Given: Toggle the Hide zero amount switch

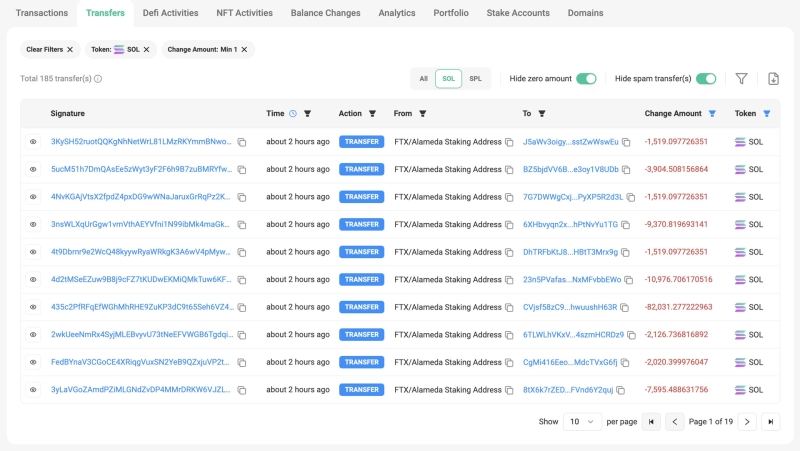Looking at the screenshot, I should pyautogui.click(x=586, y=79).
